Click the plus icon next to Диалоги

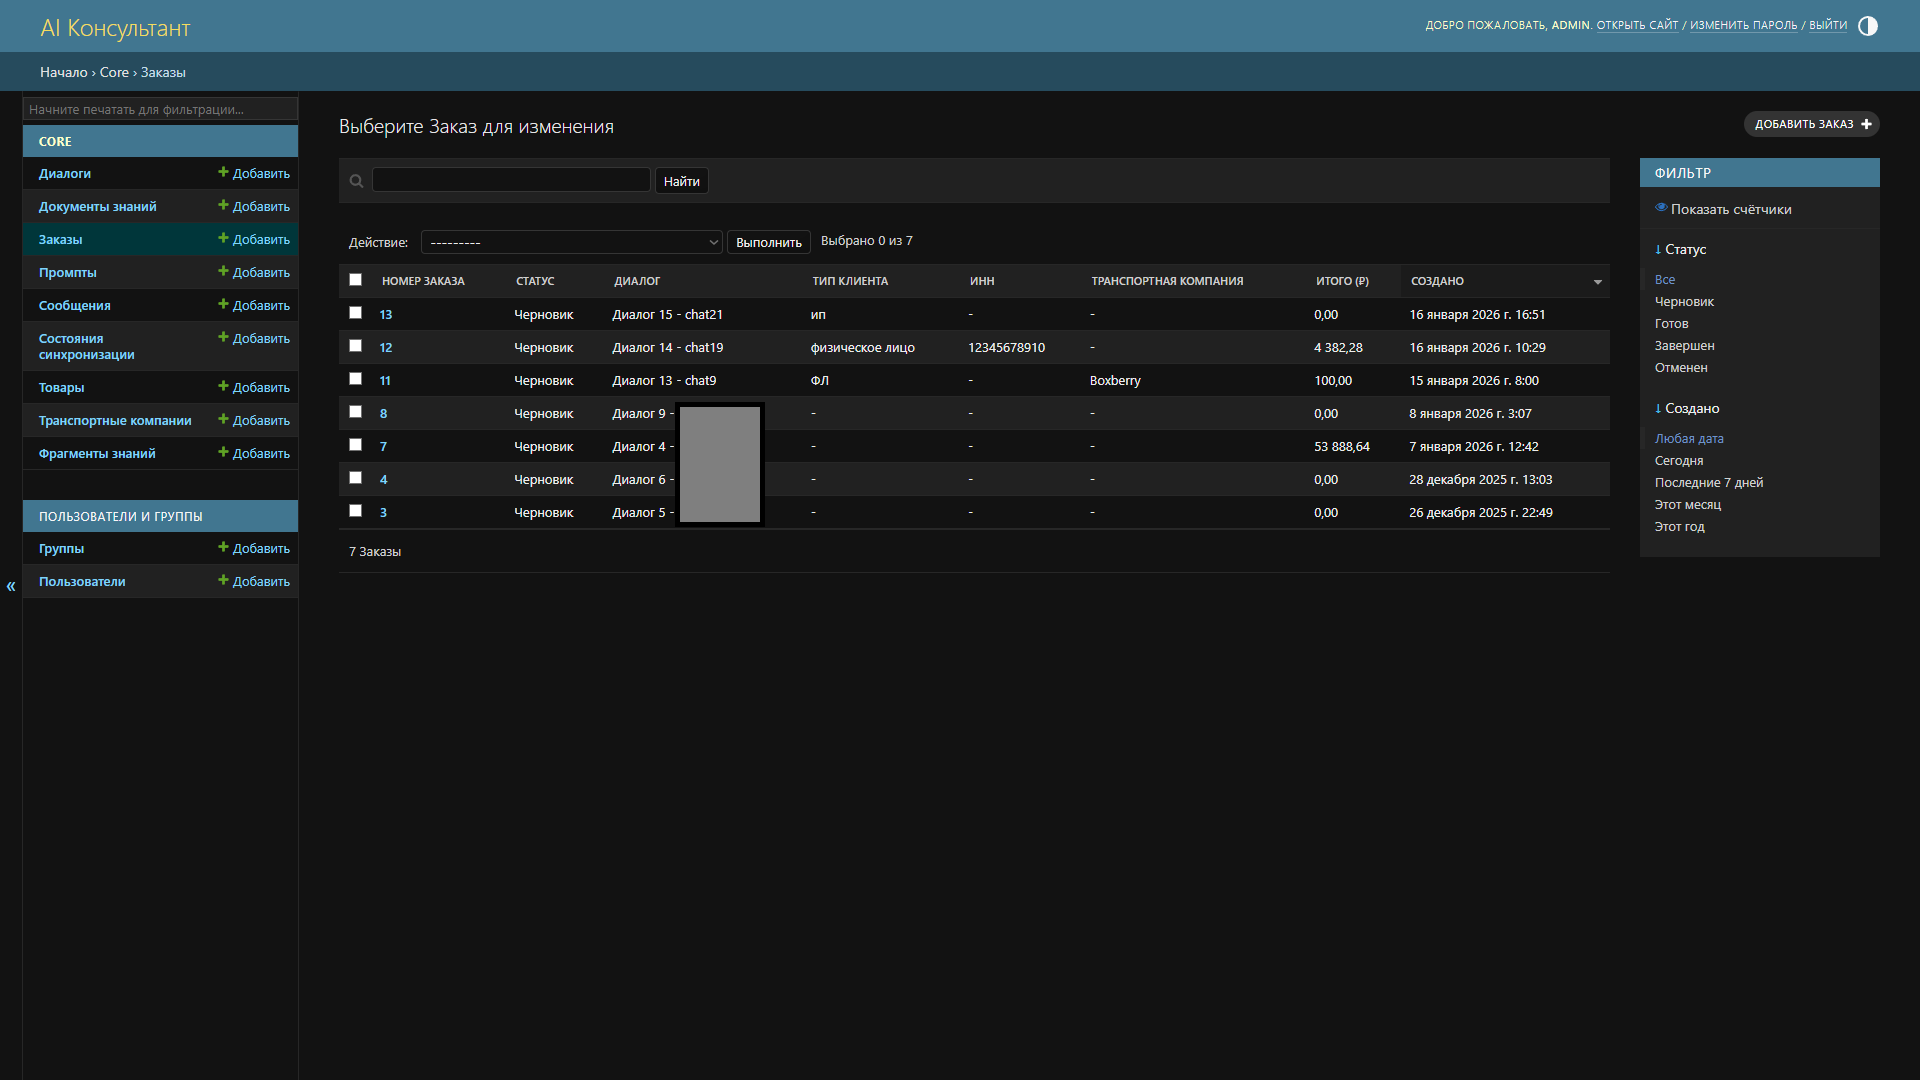point(223,172)
